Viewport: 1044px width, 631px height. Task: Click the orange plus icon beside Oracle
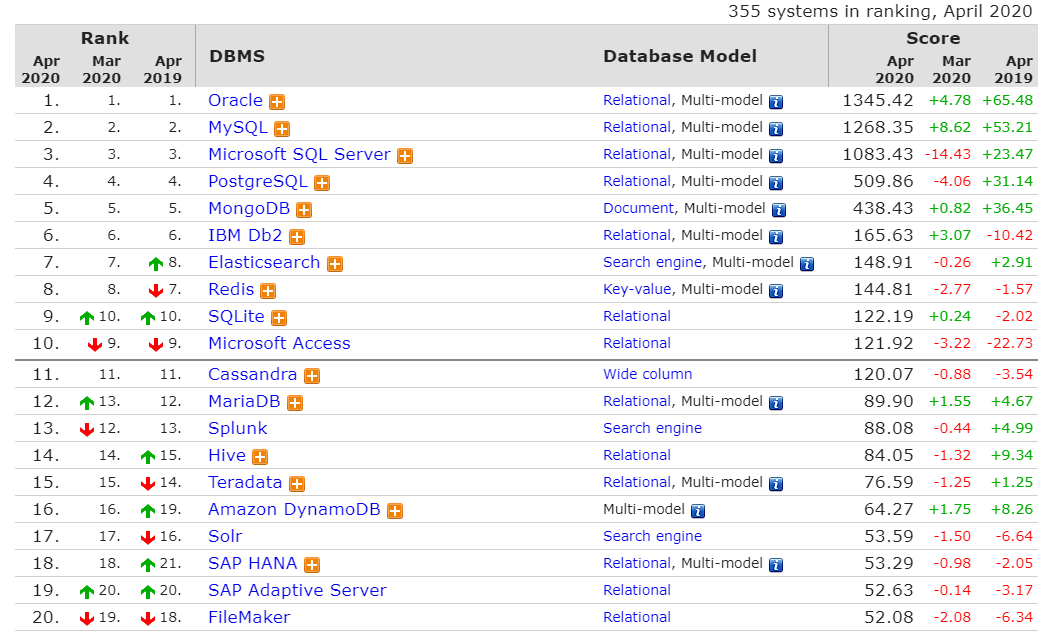pyautogui.click(x=277, y=102)
